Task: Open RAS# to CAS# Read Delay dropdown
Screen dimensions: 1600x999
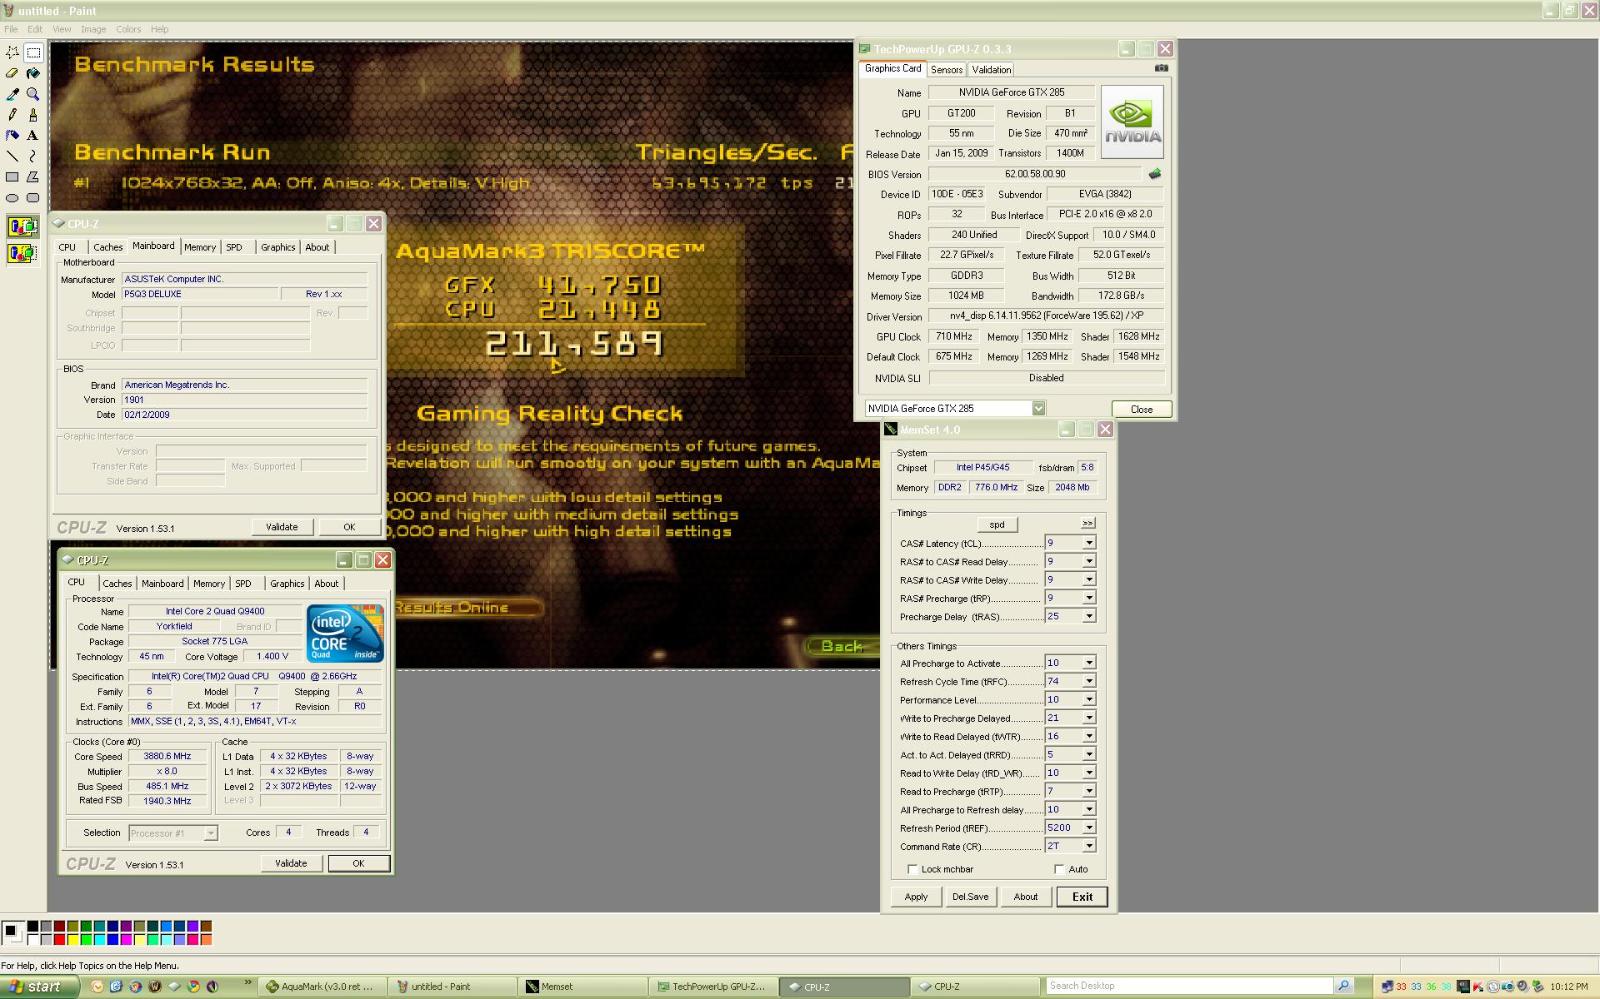Action: coord(1089,561)
